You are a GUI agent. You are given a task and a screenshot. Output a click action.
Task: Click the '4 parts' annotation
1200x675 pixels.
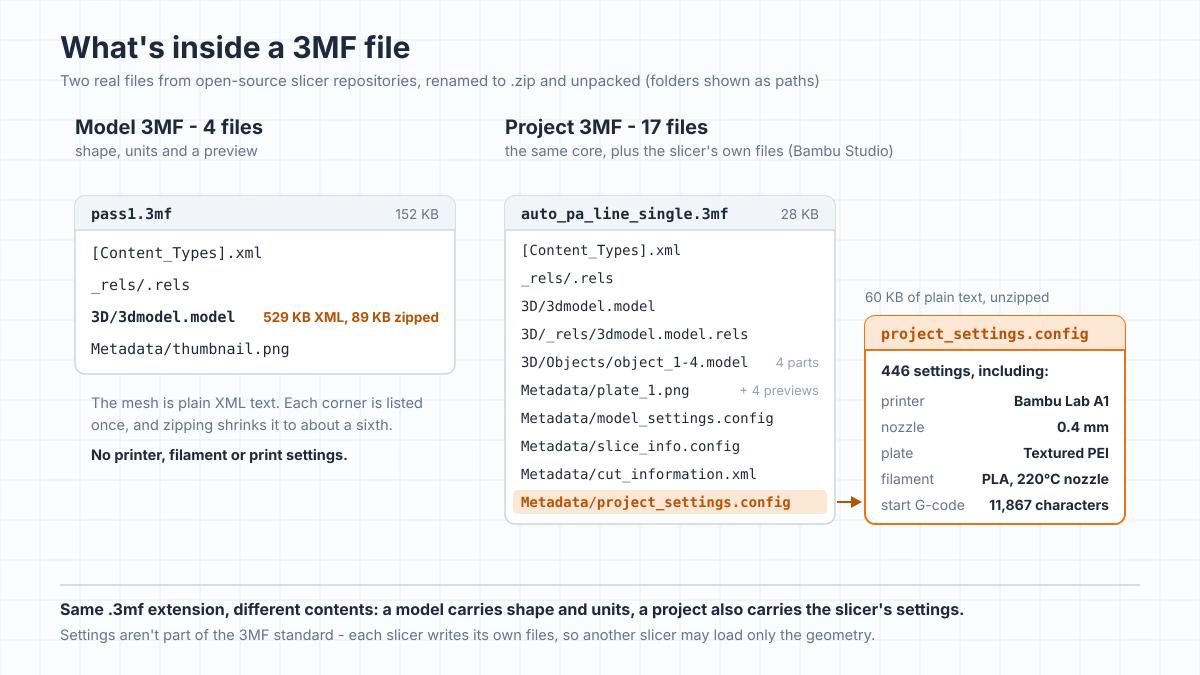click(x=797, y=363)
